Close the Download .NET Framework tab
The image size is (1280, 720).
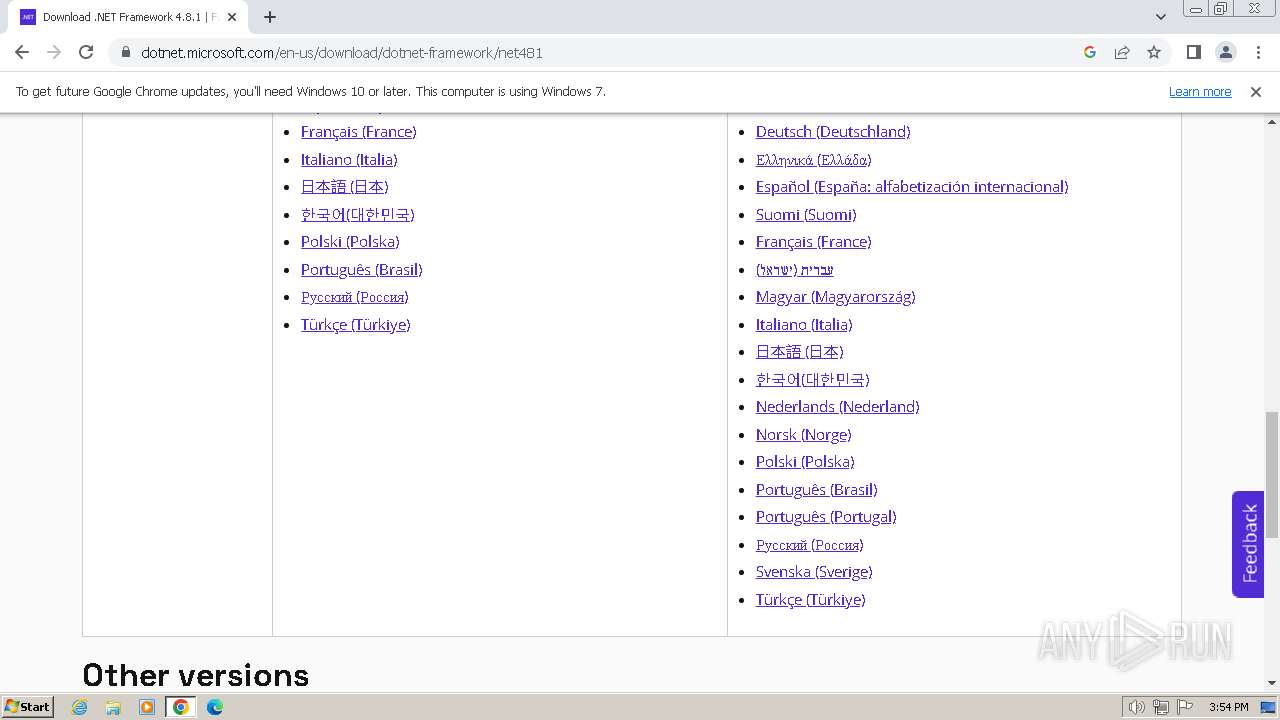click(231, 17)
